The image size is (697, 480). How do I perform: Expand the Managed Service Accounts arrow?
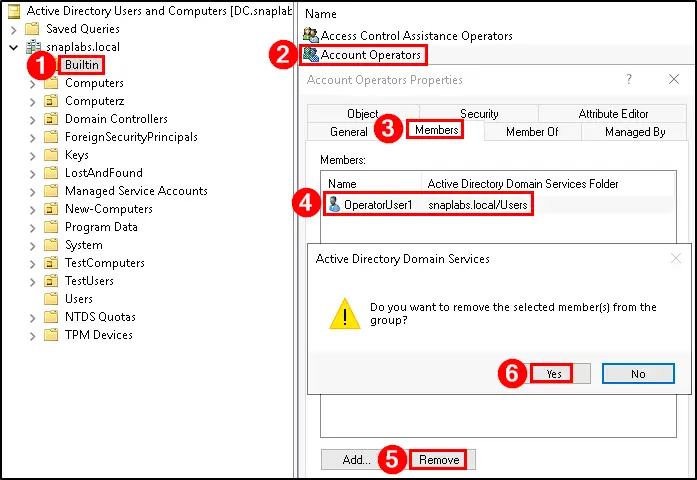(x=32, y=192)
